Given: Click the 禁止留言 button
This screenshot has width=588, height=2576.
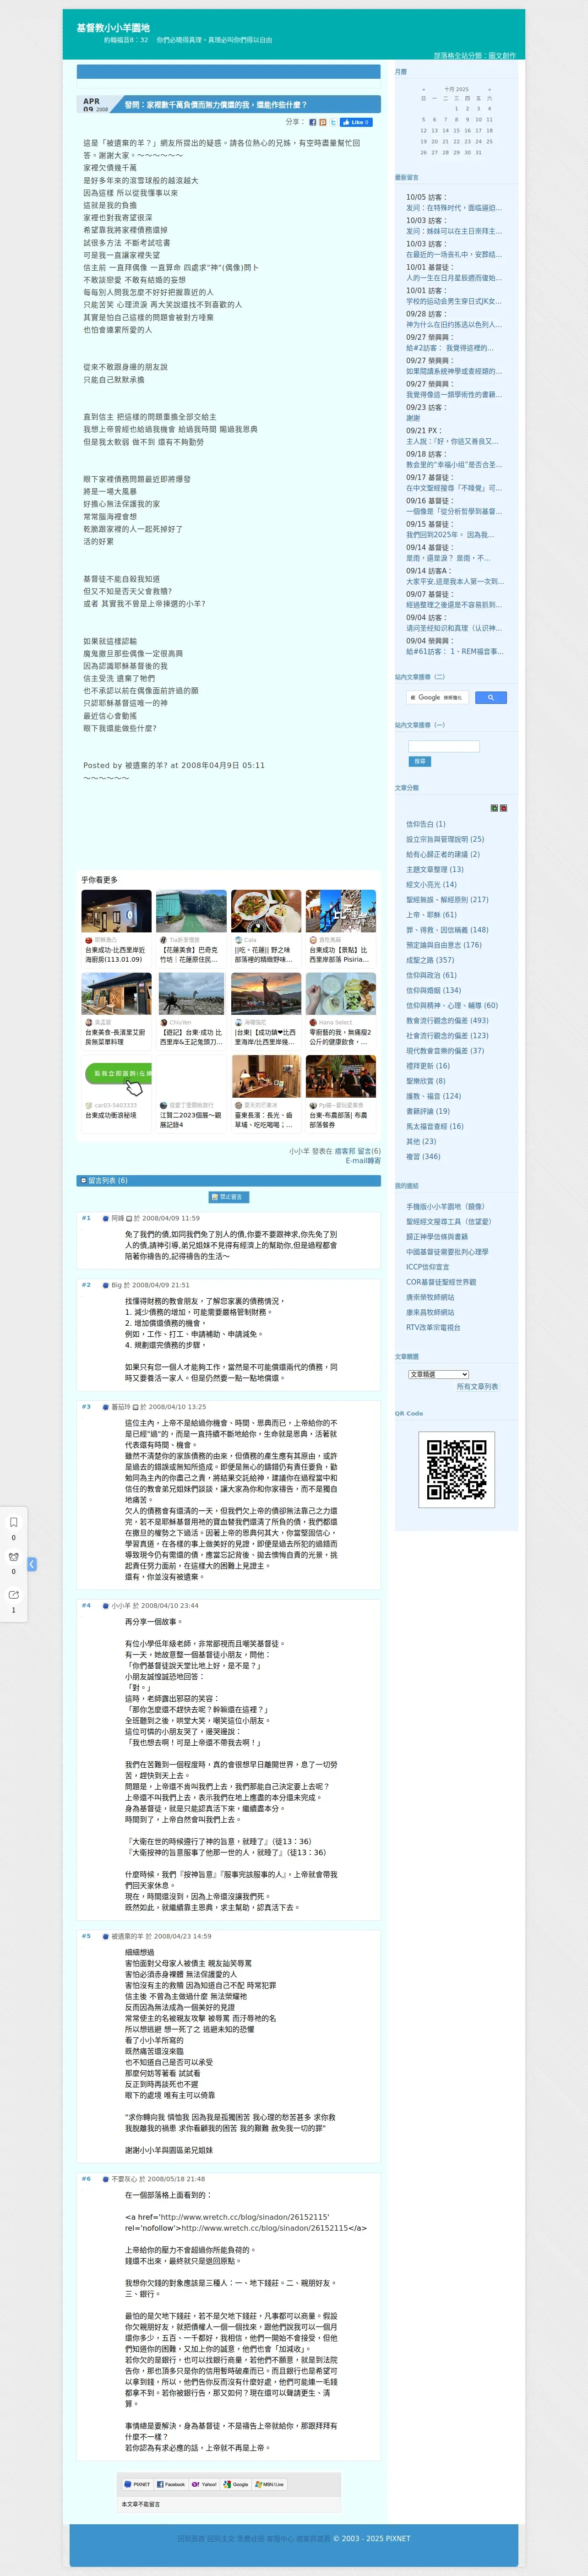Looking at the screenshot, I should coord(228,1196).
